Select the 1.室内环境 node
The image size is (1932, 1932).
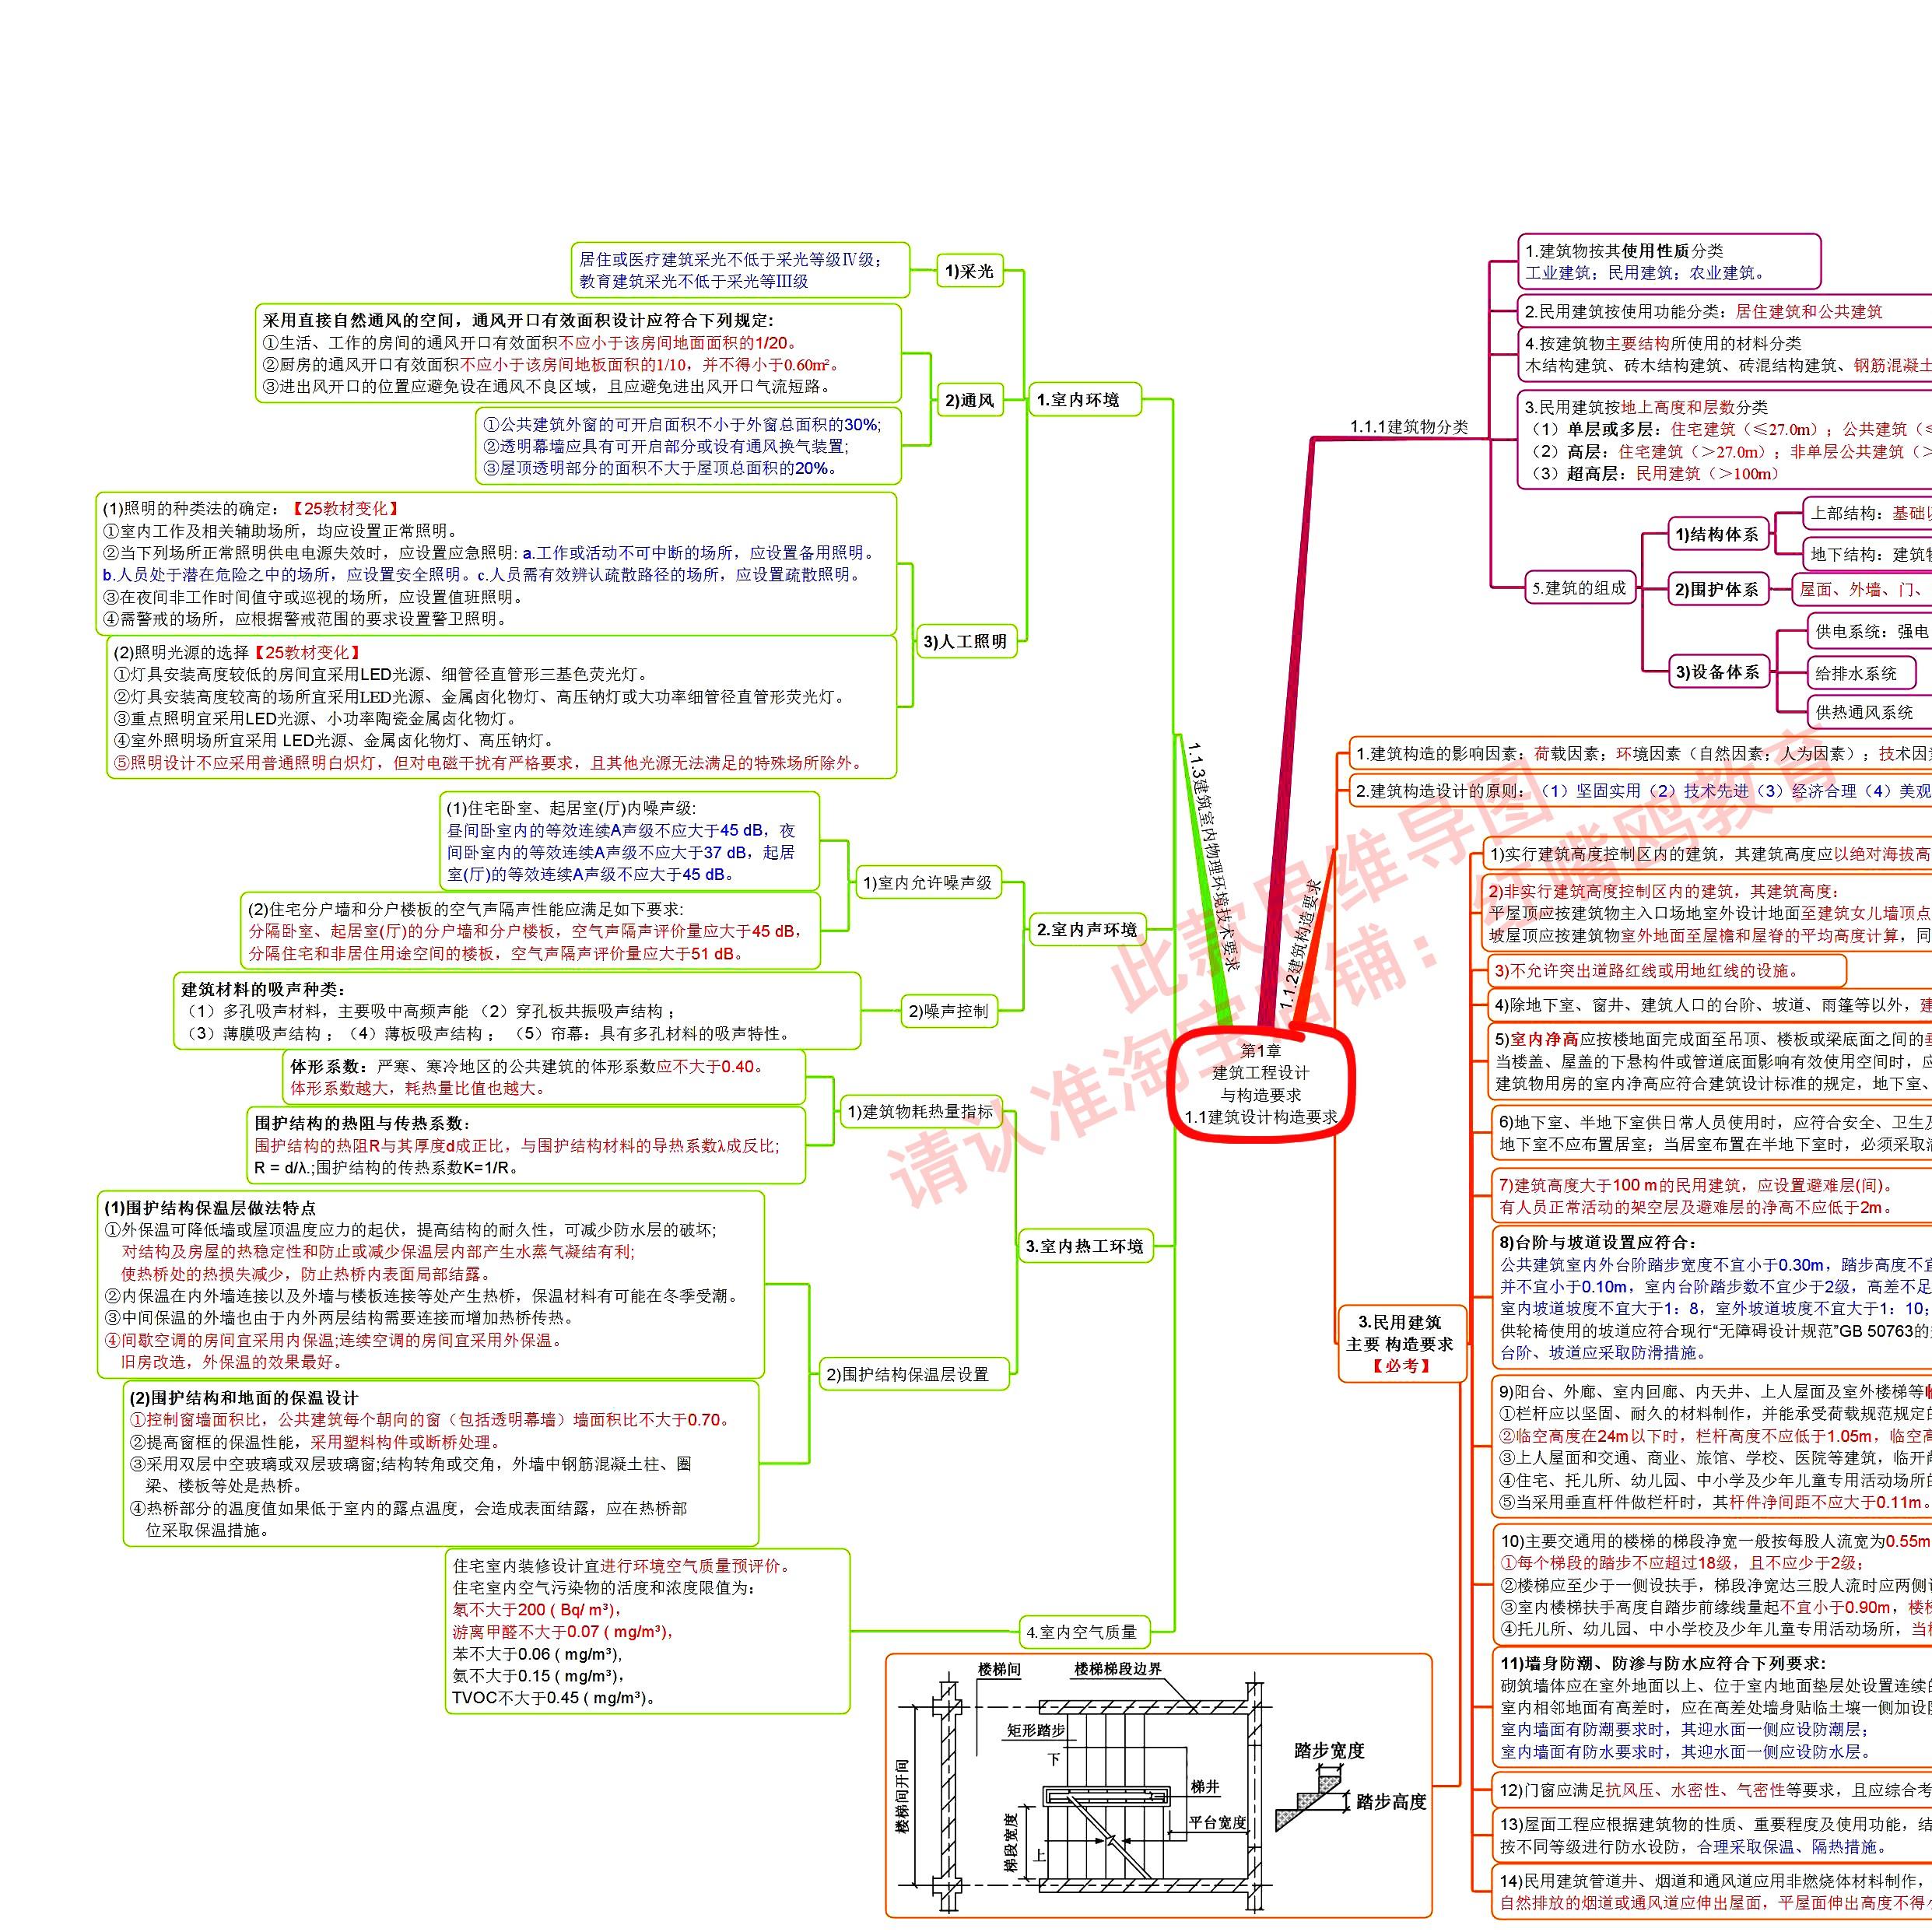coord(1084,400)
